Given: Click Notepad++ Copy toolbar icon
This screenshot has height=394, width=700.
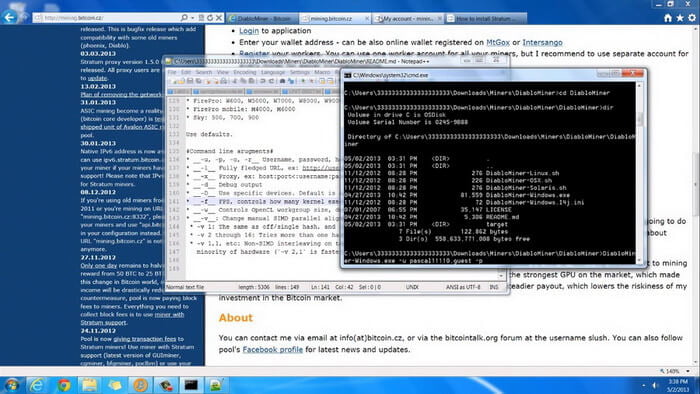Looking at the screenshot, I should pos(243,81).
